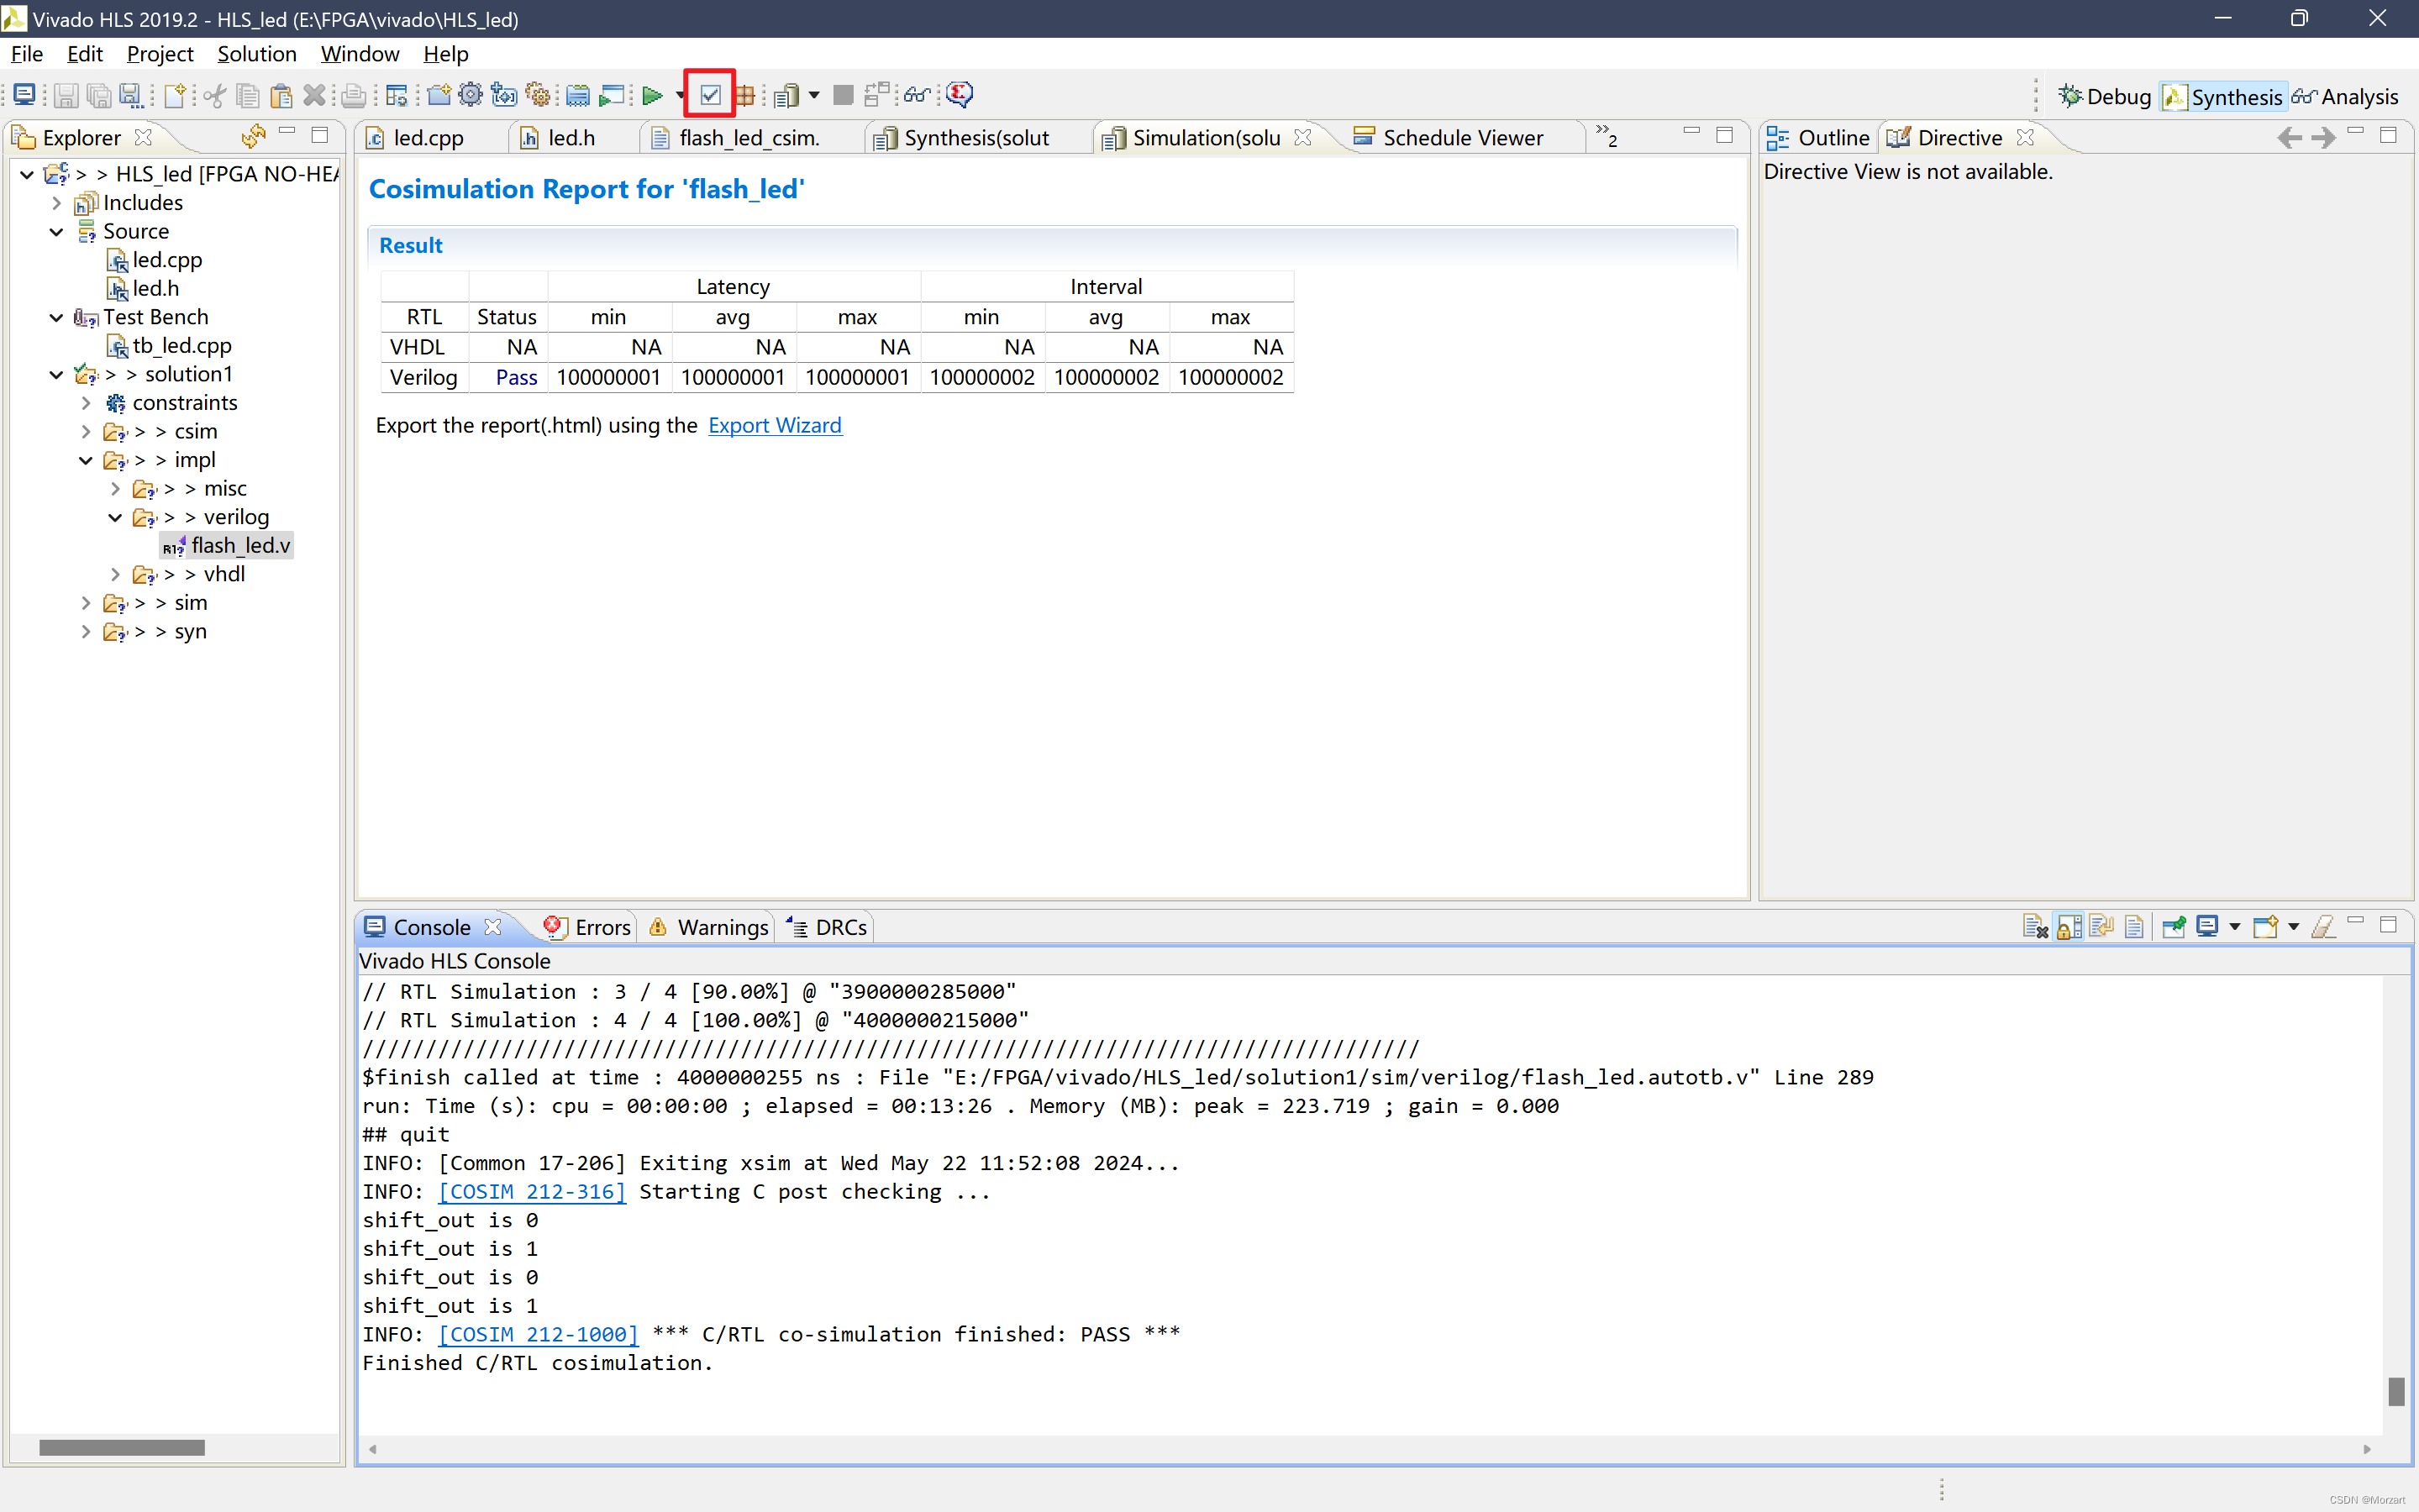2419x1512 pixels.
Task: Show hidden editor tabs overflow list
Action: point(1606,135)
